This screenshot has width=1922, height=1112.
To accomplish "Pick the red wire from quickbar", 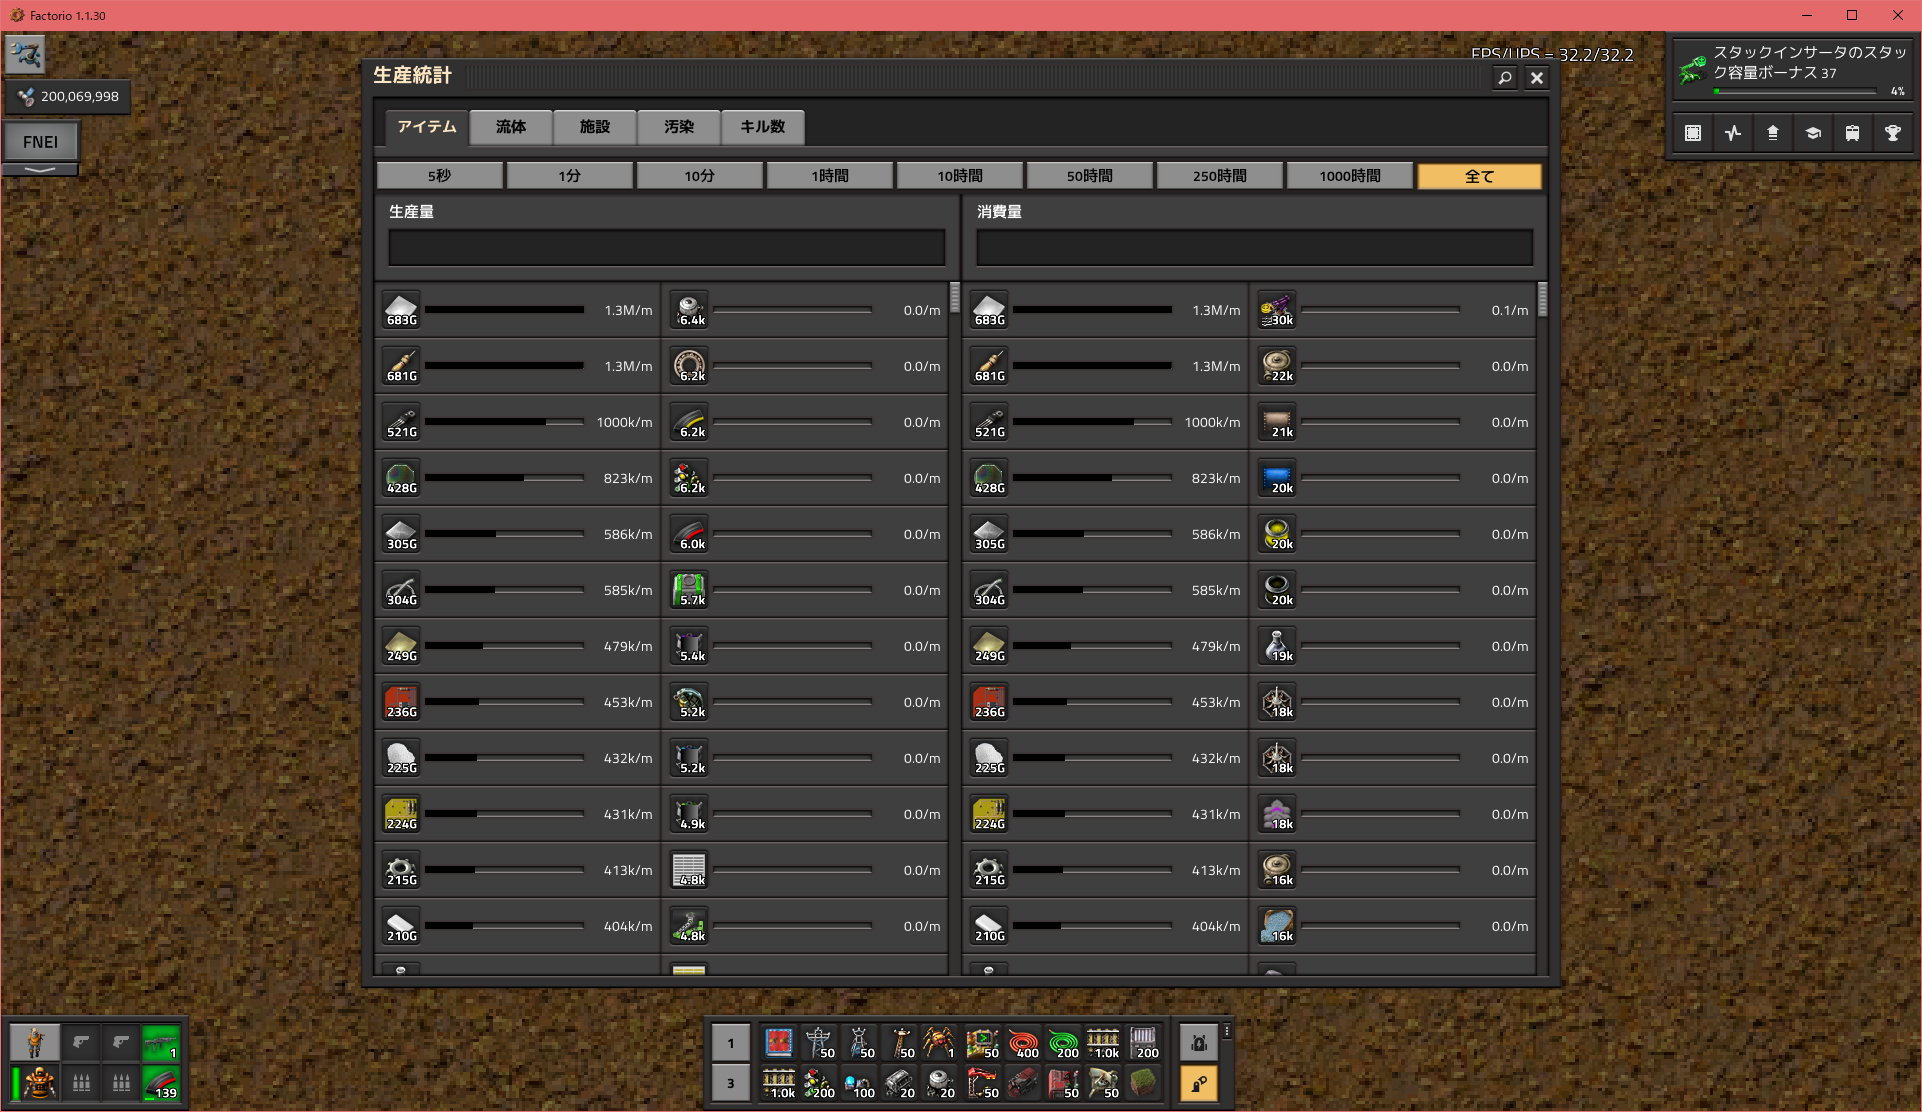I will (x=1023, y=1043).
